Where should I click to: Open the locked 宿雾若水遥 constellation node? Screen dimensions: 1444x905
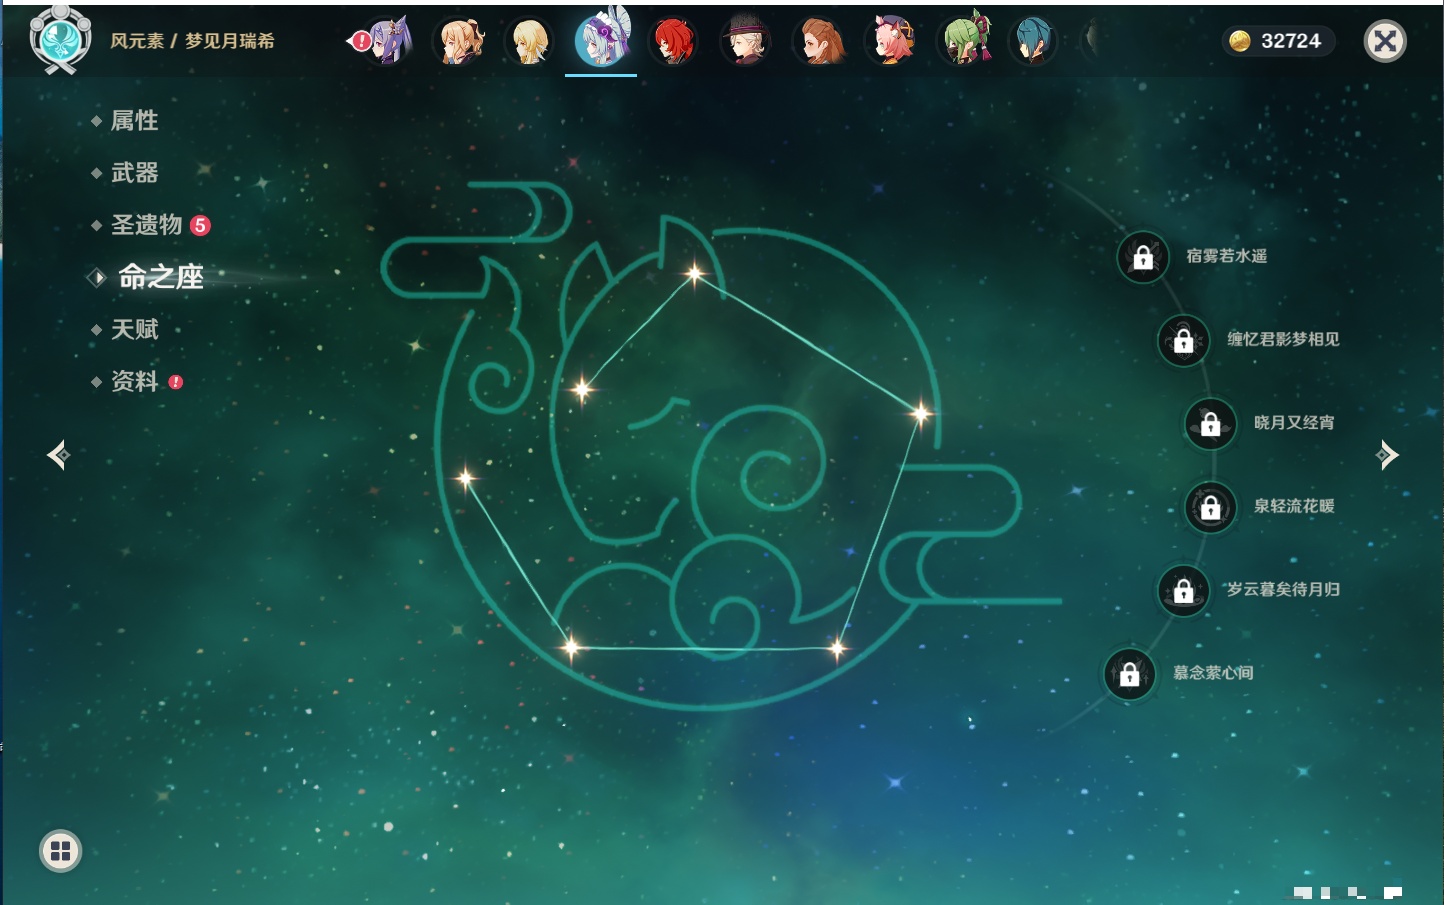(x=1143, y=257)
